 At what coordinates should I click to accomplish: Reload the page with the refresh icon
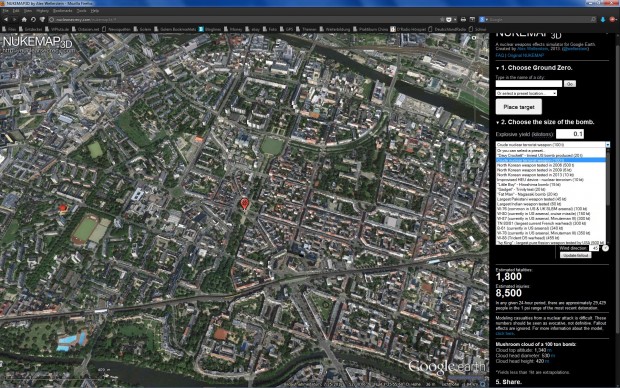[33, 19]
